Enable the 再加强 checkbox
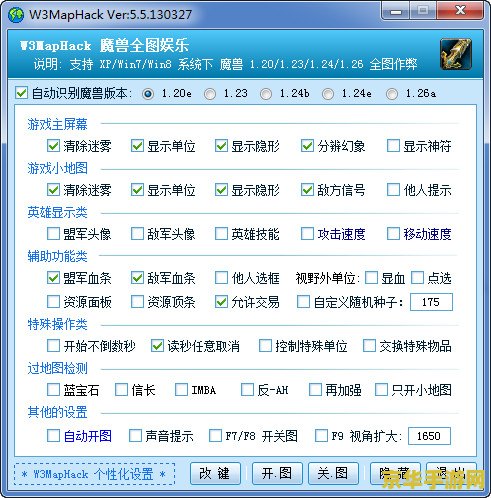The image size is (491, 498). 315,390
